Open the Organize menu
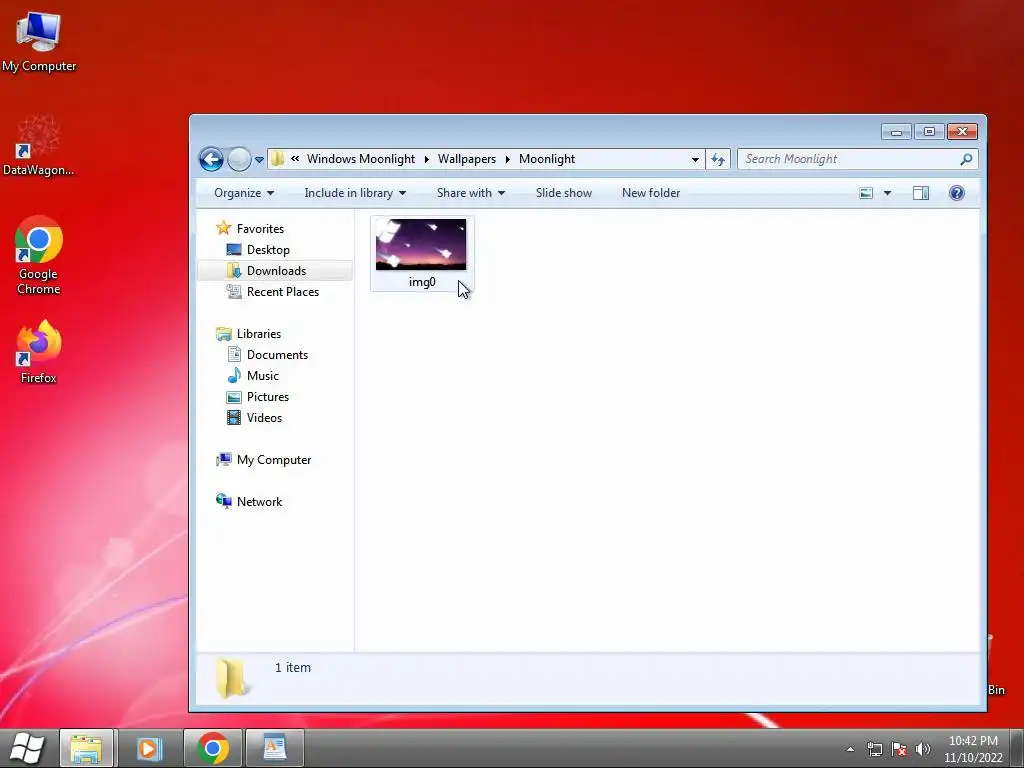 pos(244,193)
